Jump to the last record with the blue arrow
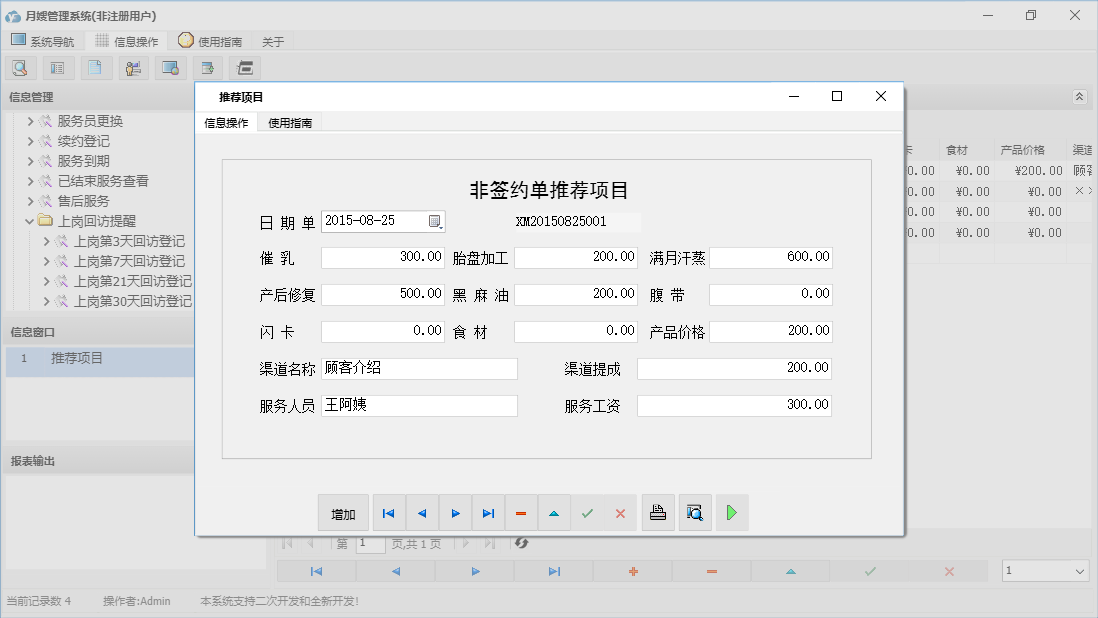The image size is (1098, 618). click(x=488, y=512)
